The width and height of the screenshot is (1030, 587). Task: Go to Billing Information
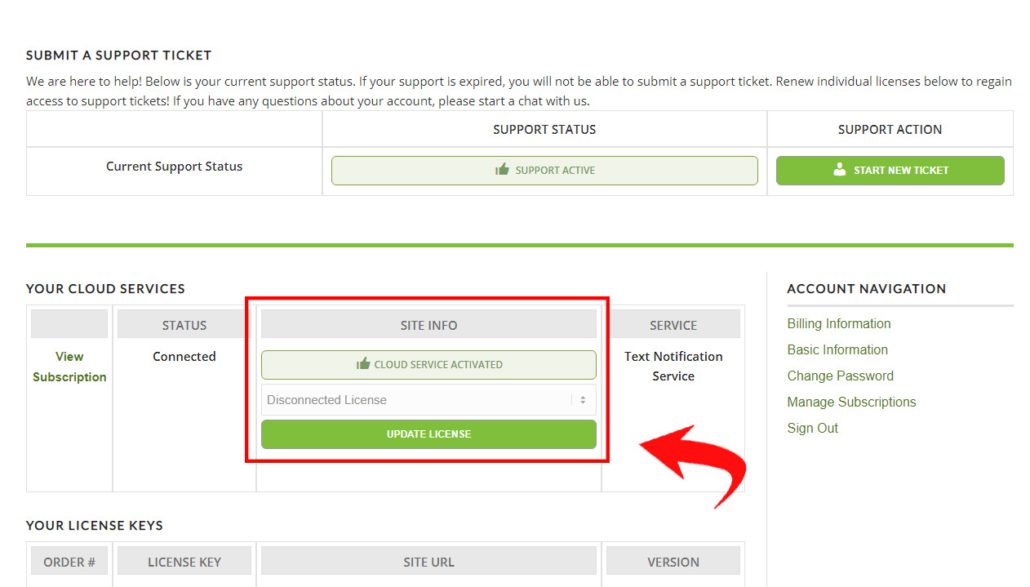838,324
